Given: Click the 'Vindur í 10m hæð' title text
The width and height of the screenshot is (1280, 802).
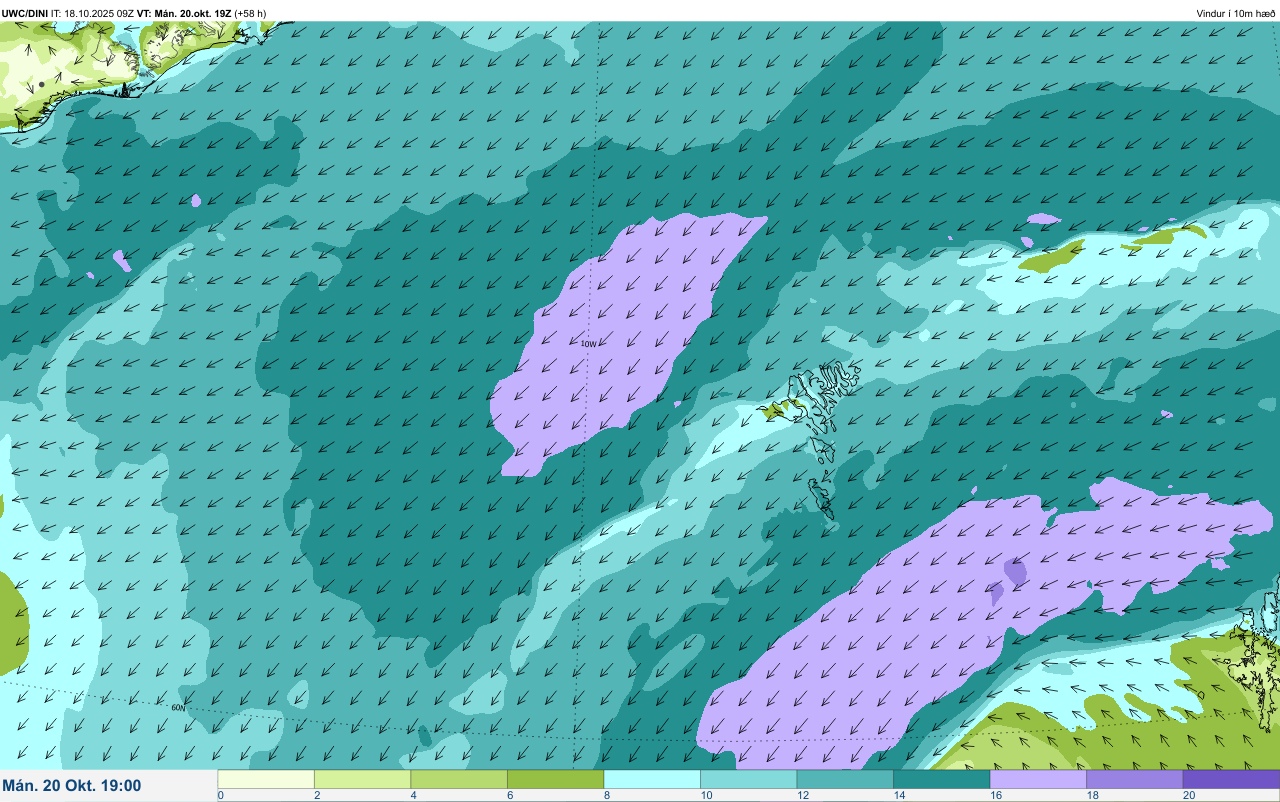Looking at the screenshot, I should tap(1236, 13).
